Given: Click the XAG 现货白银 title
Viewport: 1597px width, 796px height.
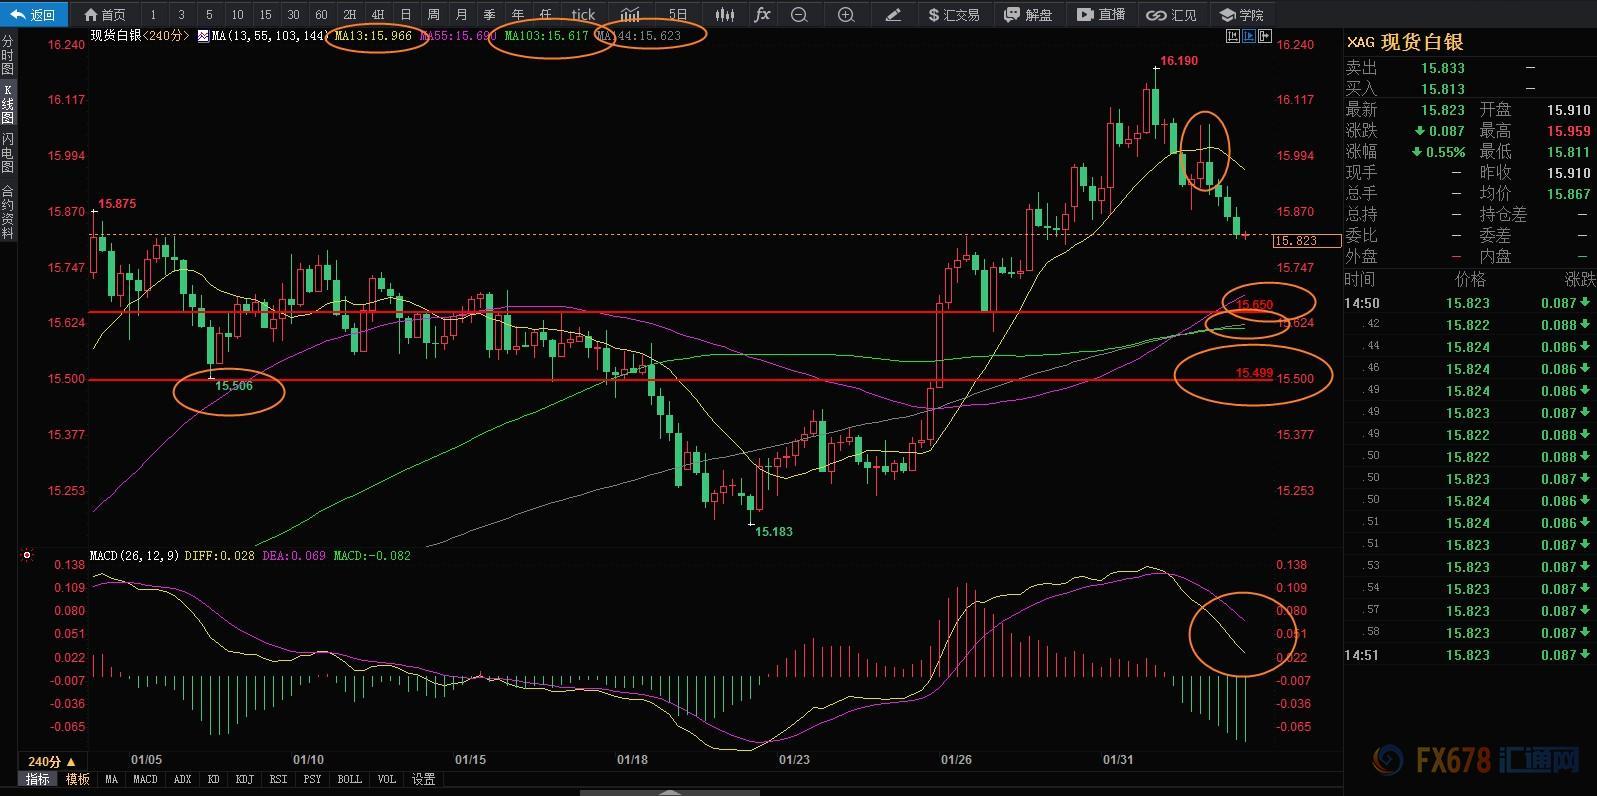Looking at the screenshot, I should pos(1405,42).
